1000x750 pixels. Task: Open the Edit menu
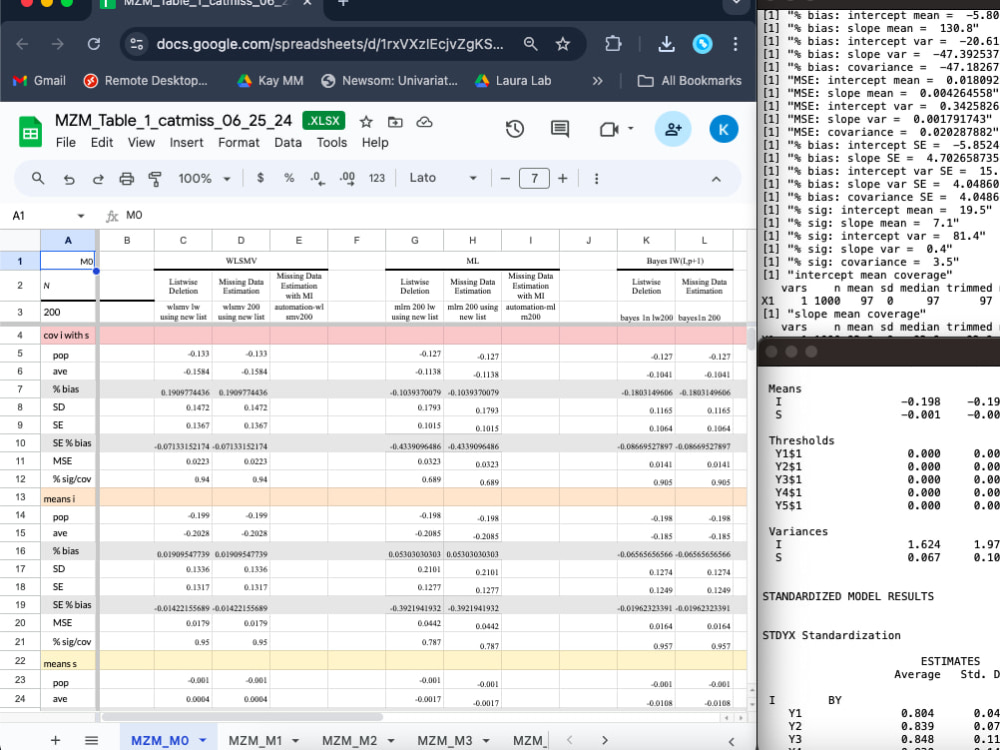[x=101, y=142]
